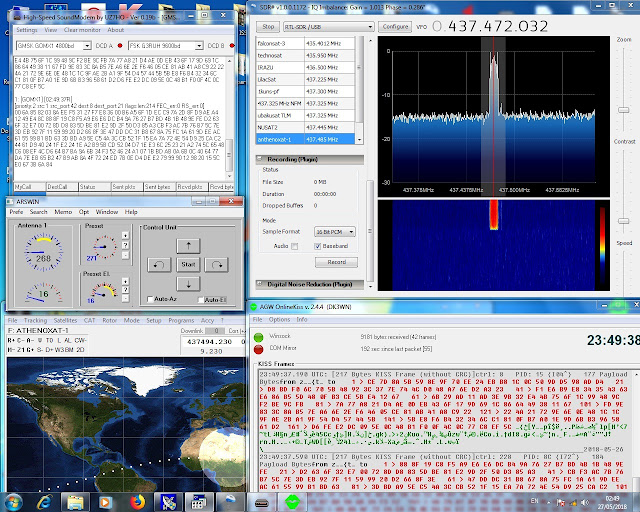Adjust the SDR# Speed slider
The width and height of the screenshot is (640, 512).
(x=624, y=272)
